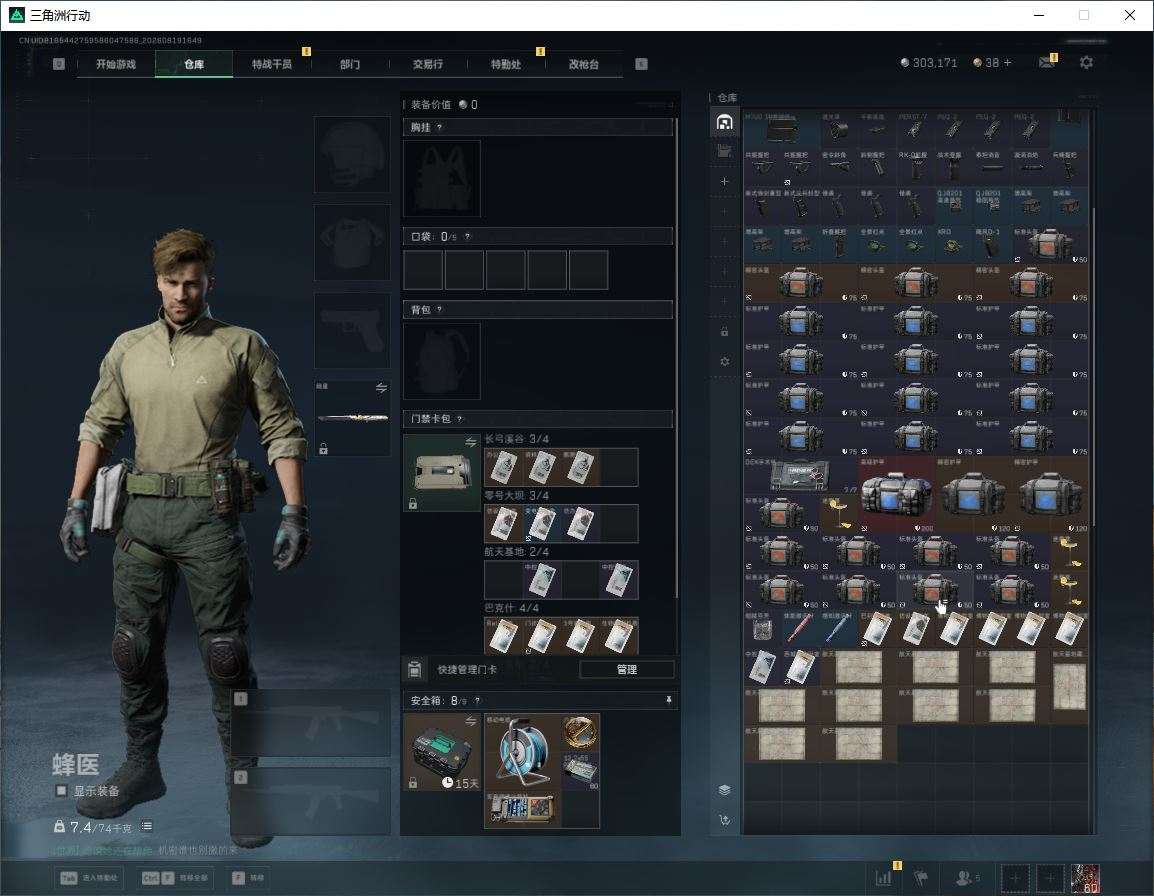
Task: Click the equipment panel vertical scrollbar
Action: (x=676, y=357)
